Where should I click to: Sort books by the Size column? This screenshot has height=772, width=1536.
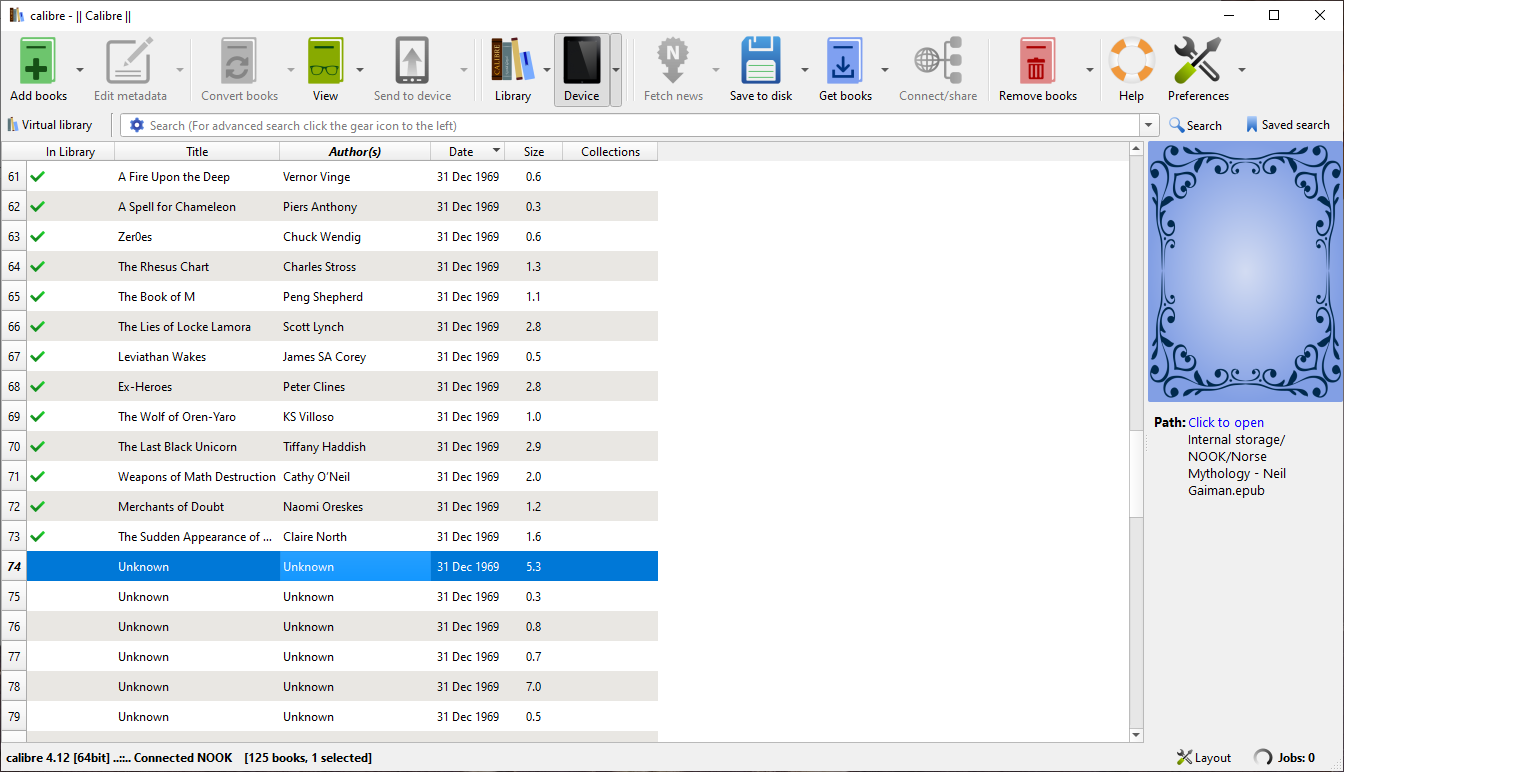point(534,152)
